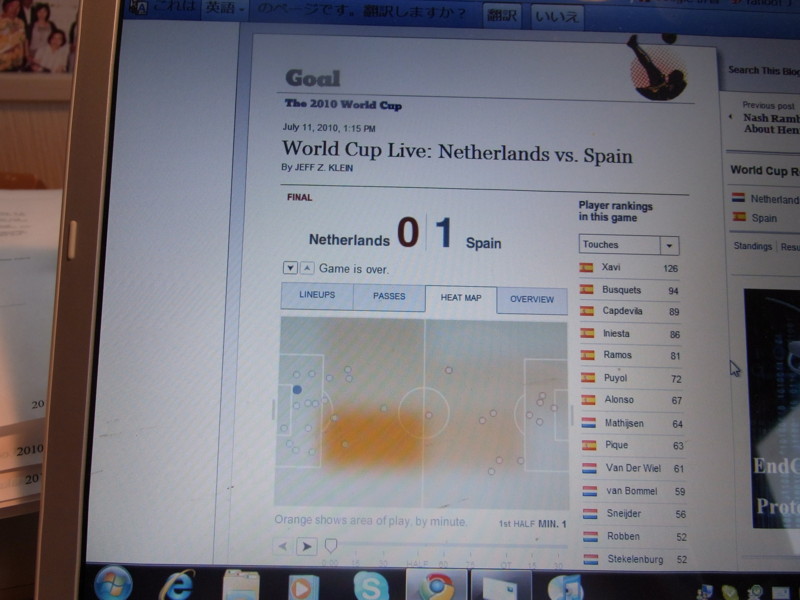
Task: Click the EndGame advertisement banner
Action: point(771,408)
